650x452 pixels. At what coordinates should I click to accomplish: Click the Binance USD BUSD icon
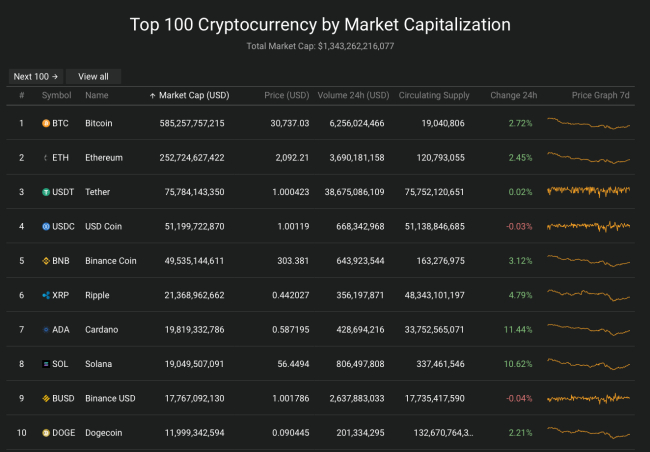coord(46,398)
